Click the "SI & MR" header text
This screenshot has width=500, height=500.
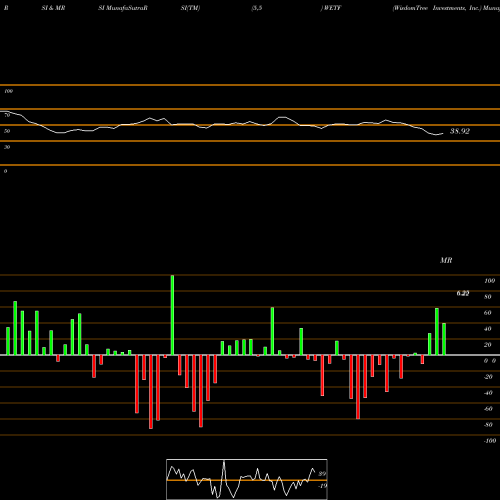click(x=53, y=8)
